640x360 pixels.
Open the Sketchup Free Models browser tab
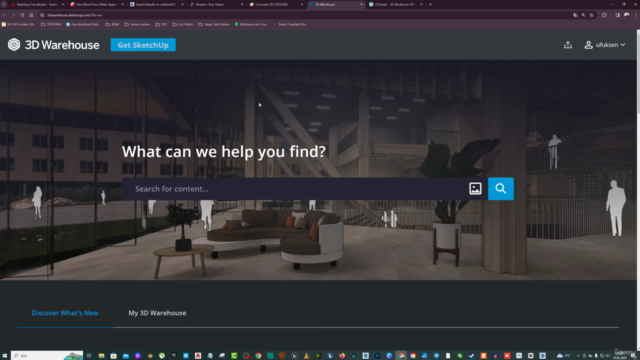(36, 4)
